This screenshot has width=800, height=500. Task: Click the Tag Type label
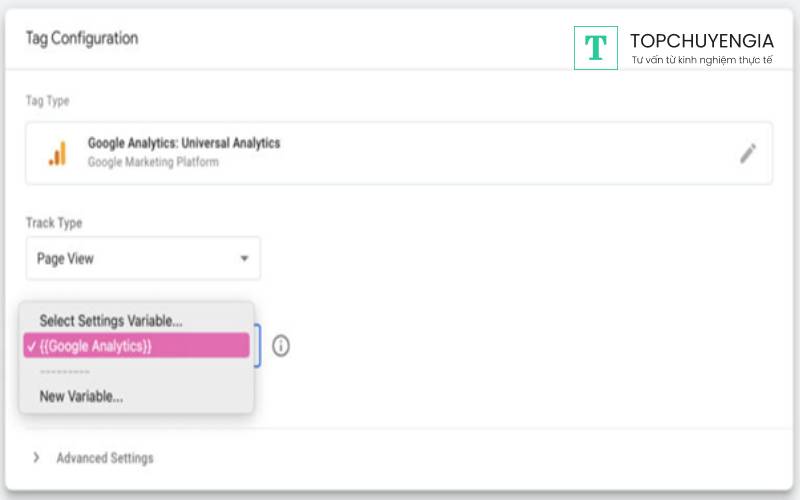(47, 101)
